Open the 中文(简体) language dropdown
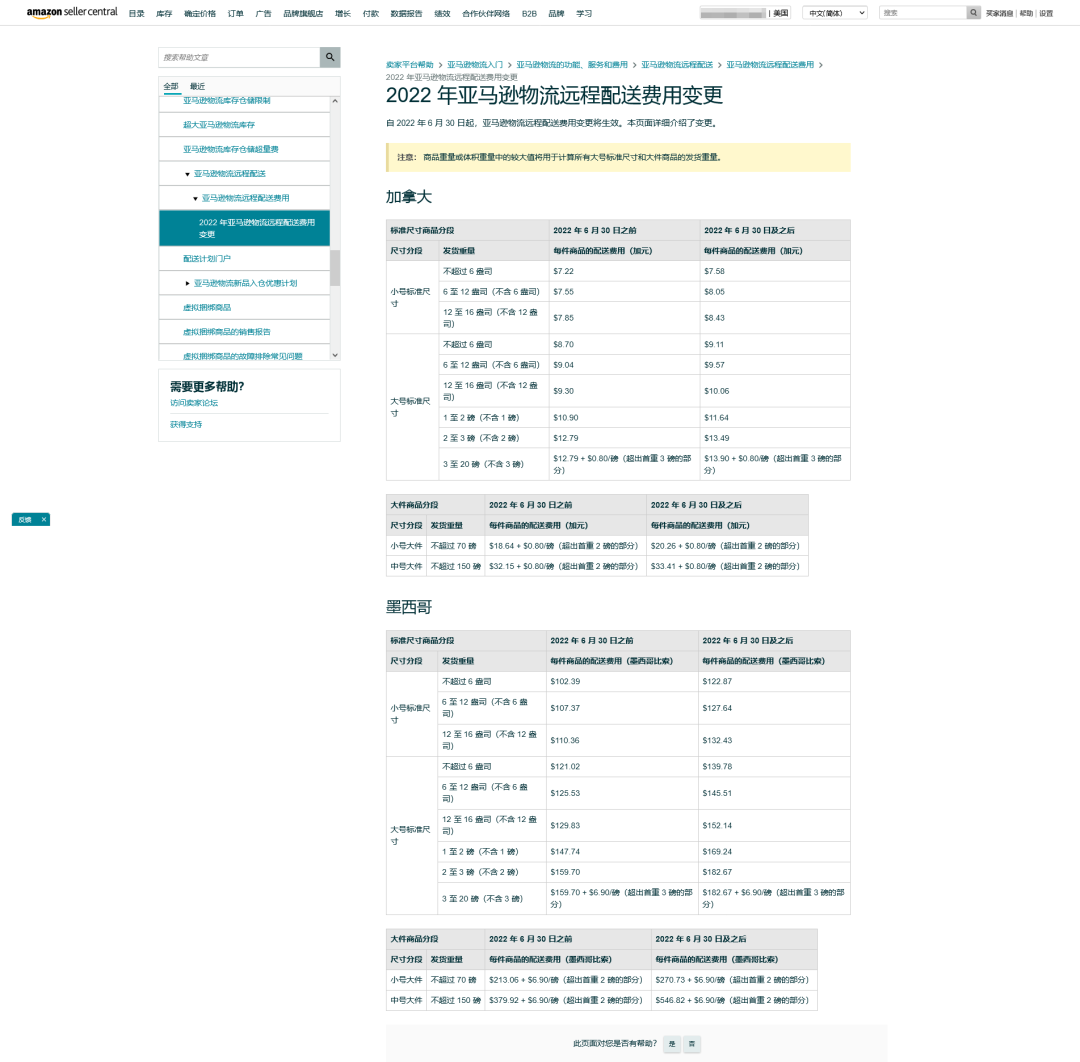The height and width of the screenshot is (1062, 1080). 835,13
